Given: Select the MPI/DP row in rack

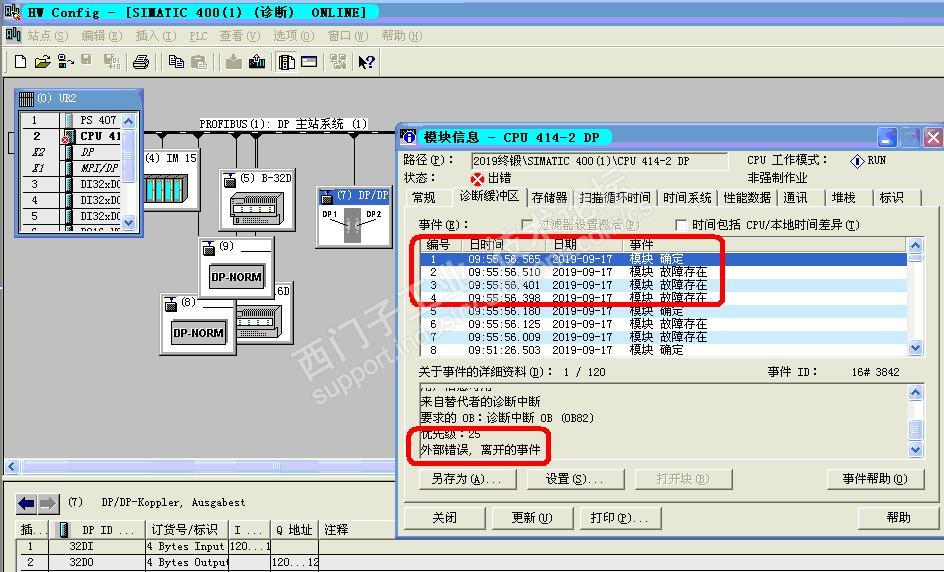Looking at the screenshot, I should click(71, 168).
